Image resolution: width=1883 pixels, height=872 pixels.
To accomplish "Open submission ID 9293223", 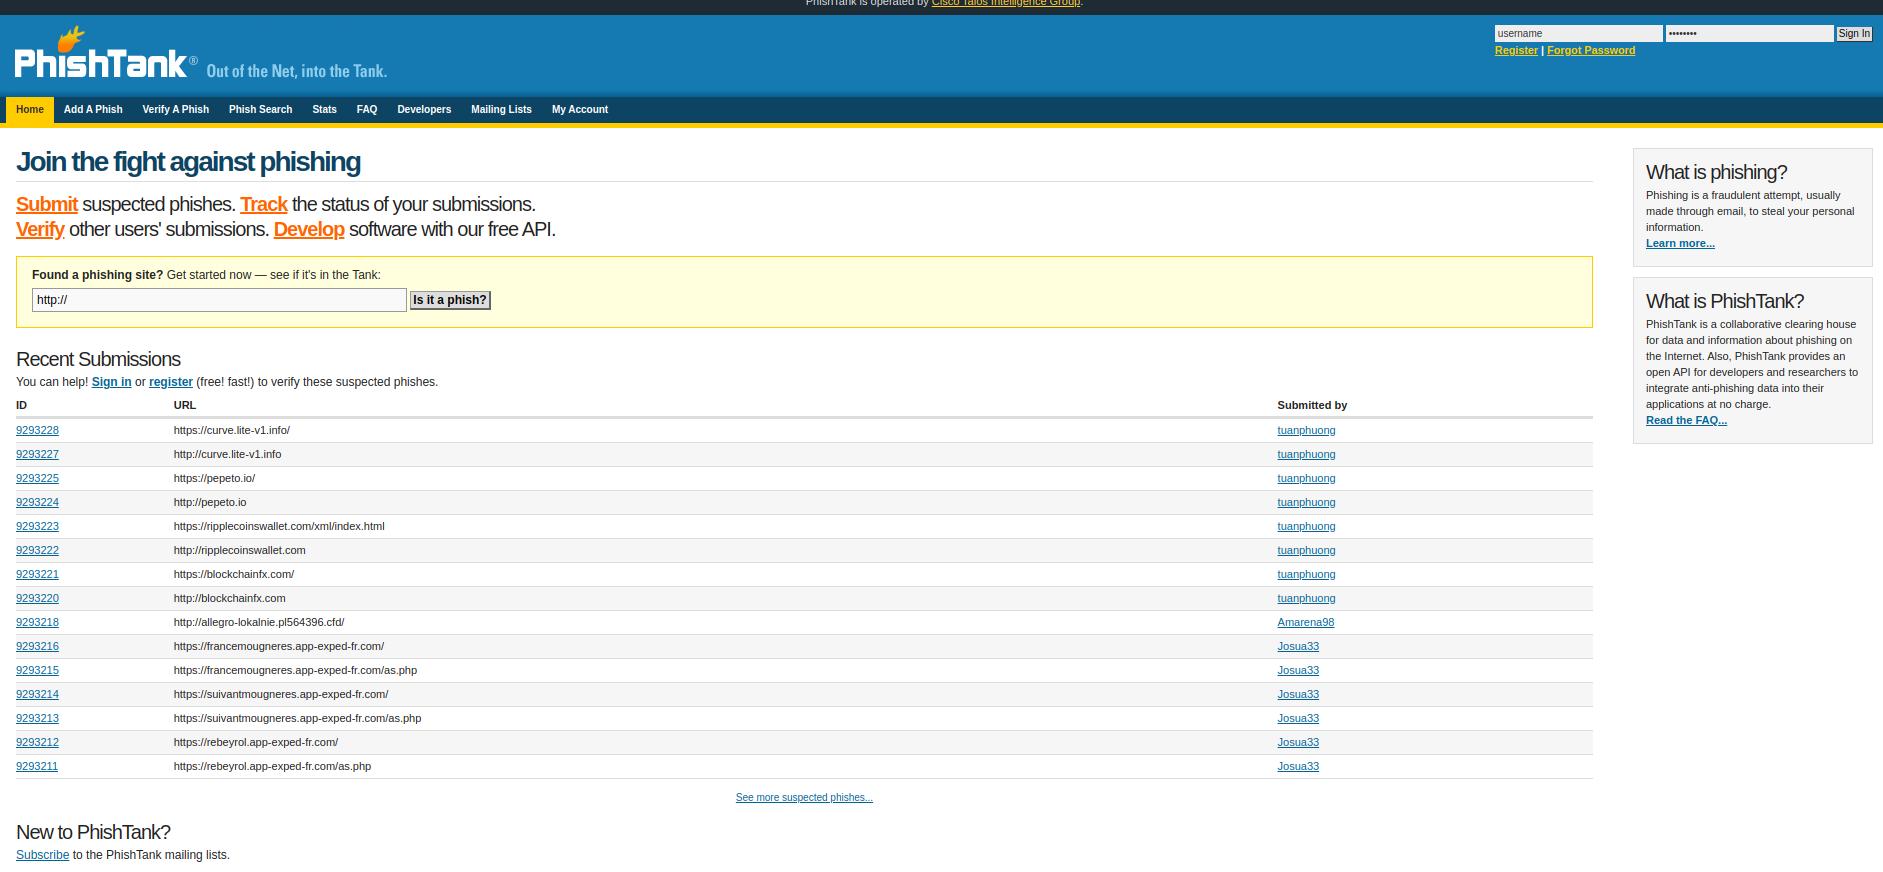I will pos(37,526).
